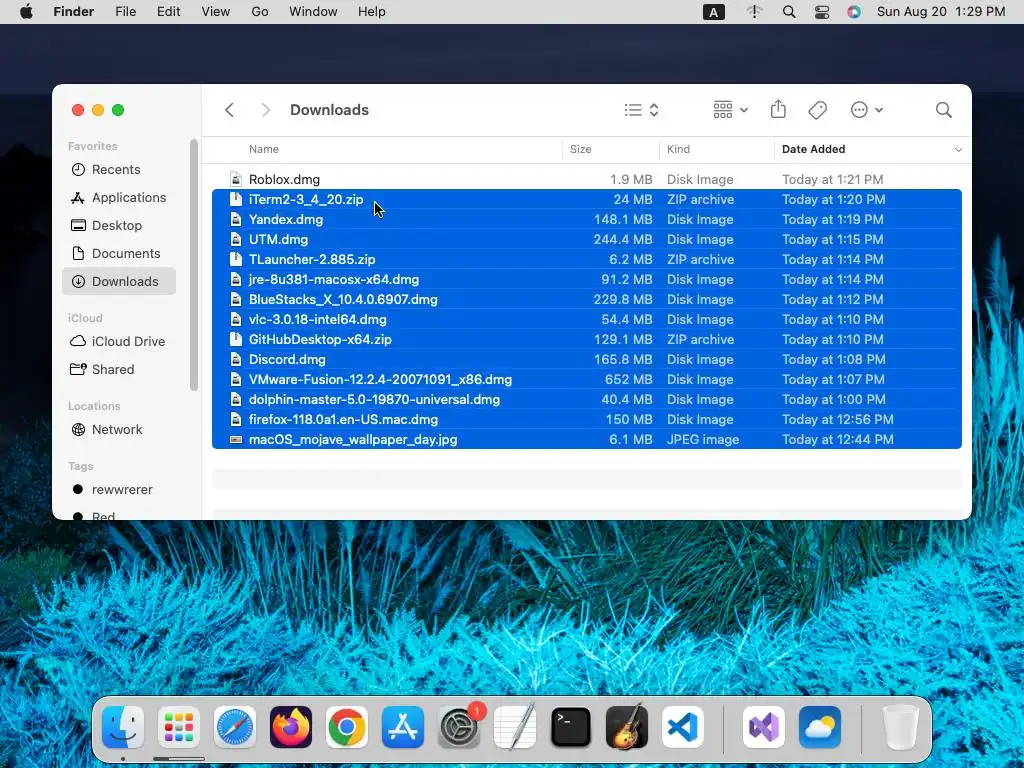Open Control Center in menu bar
Screen dimensions: 1024x768
tap(822, 12)
